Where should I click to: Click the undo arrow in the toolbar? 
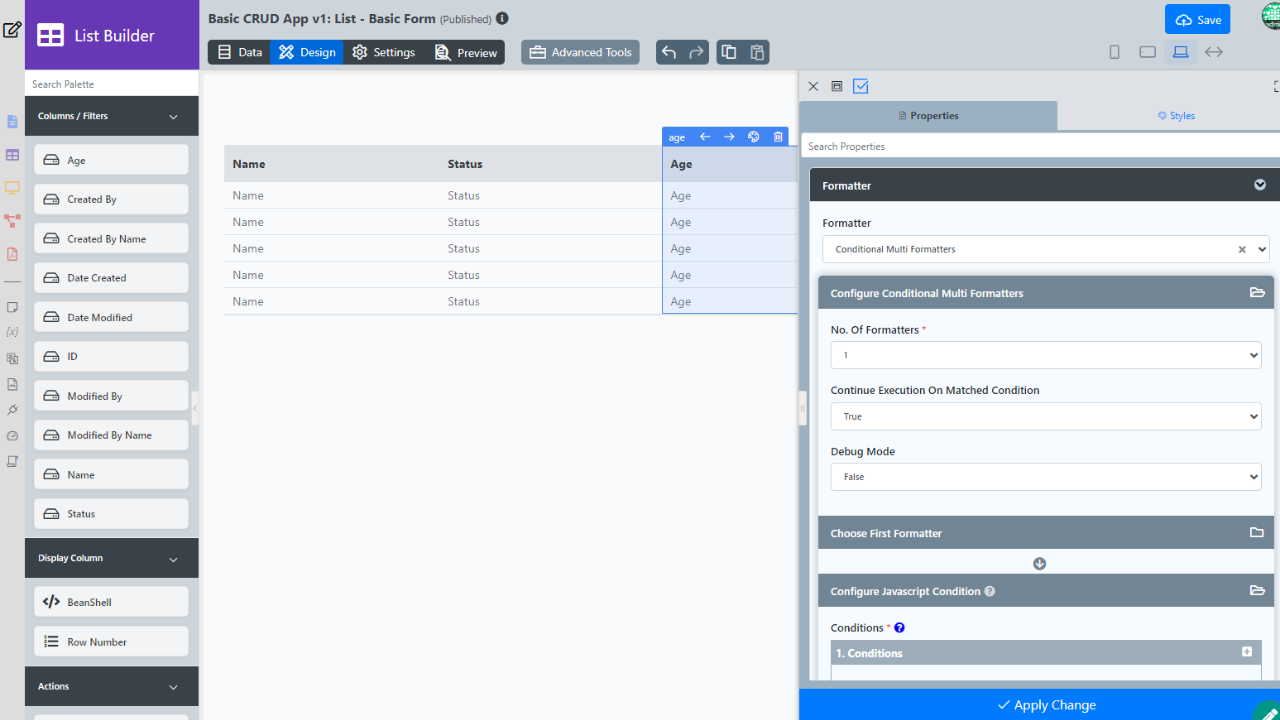click(669, 52)
